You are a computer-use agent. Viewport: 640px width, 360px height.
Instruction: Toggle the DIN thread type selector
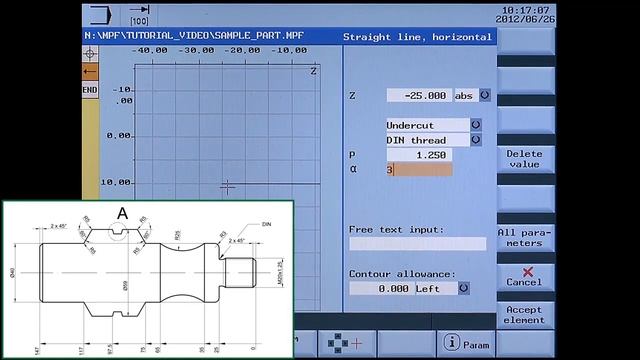pyautogui.click(x=476, y=140)
